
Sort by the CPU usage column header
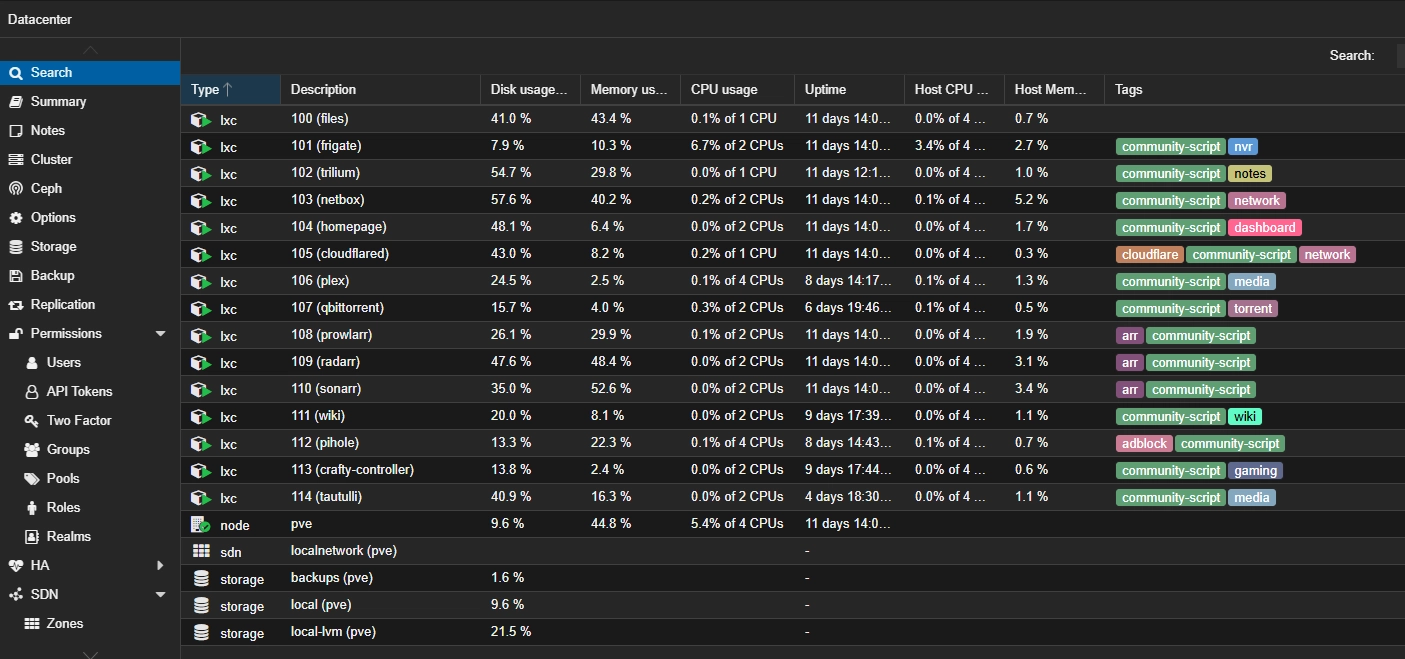pyautogui.click(x=724, y=89)
